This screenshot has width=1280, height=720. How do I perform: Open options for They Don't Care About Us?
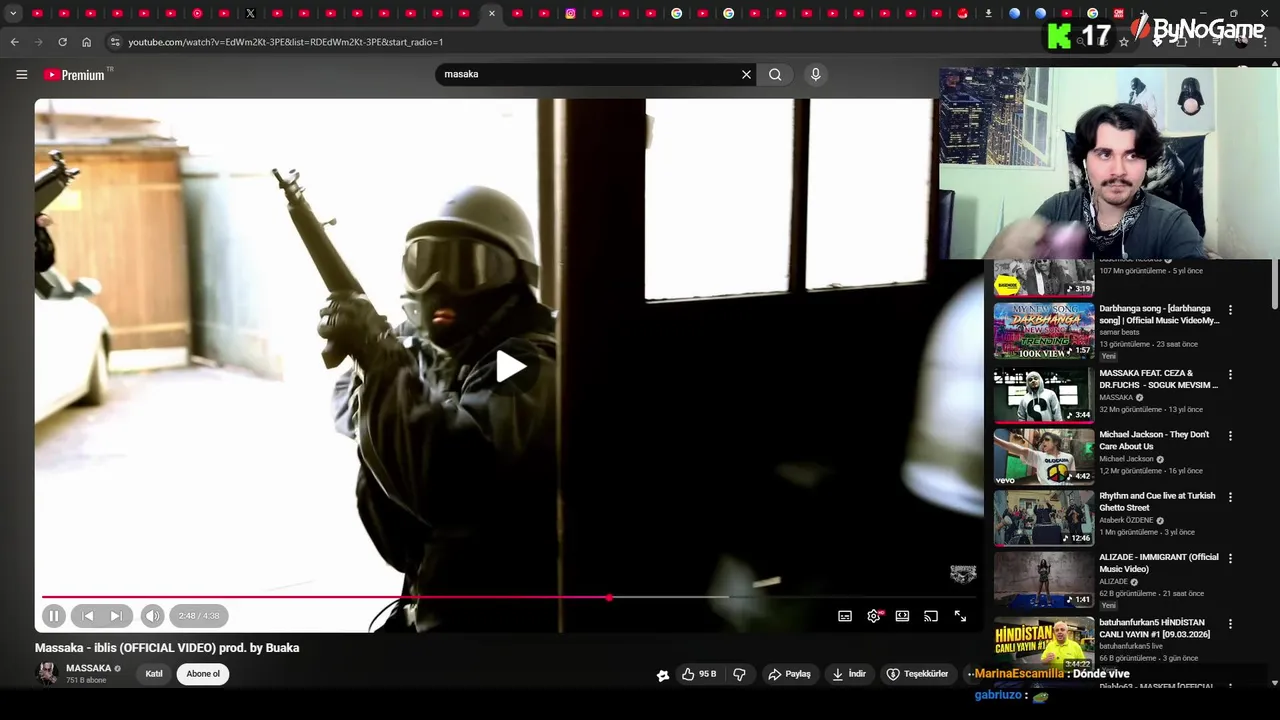click(1230, 436)
